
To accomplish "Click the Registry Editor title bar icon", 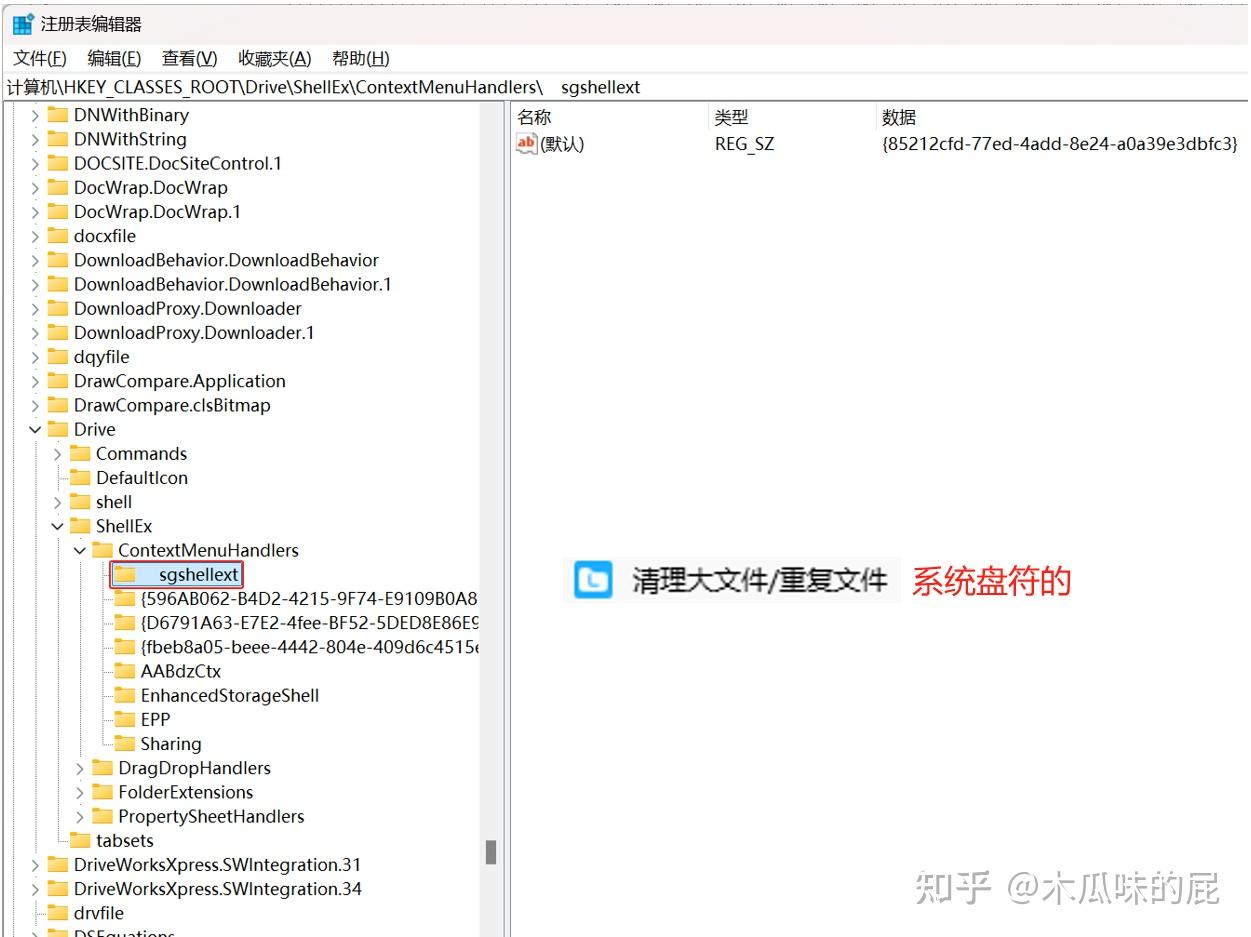I will [x=23, y=24].
